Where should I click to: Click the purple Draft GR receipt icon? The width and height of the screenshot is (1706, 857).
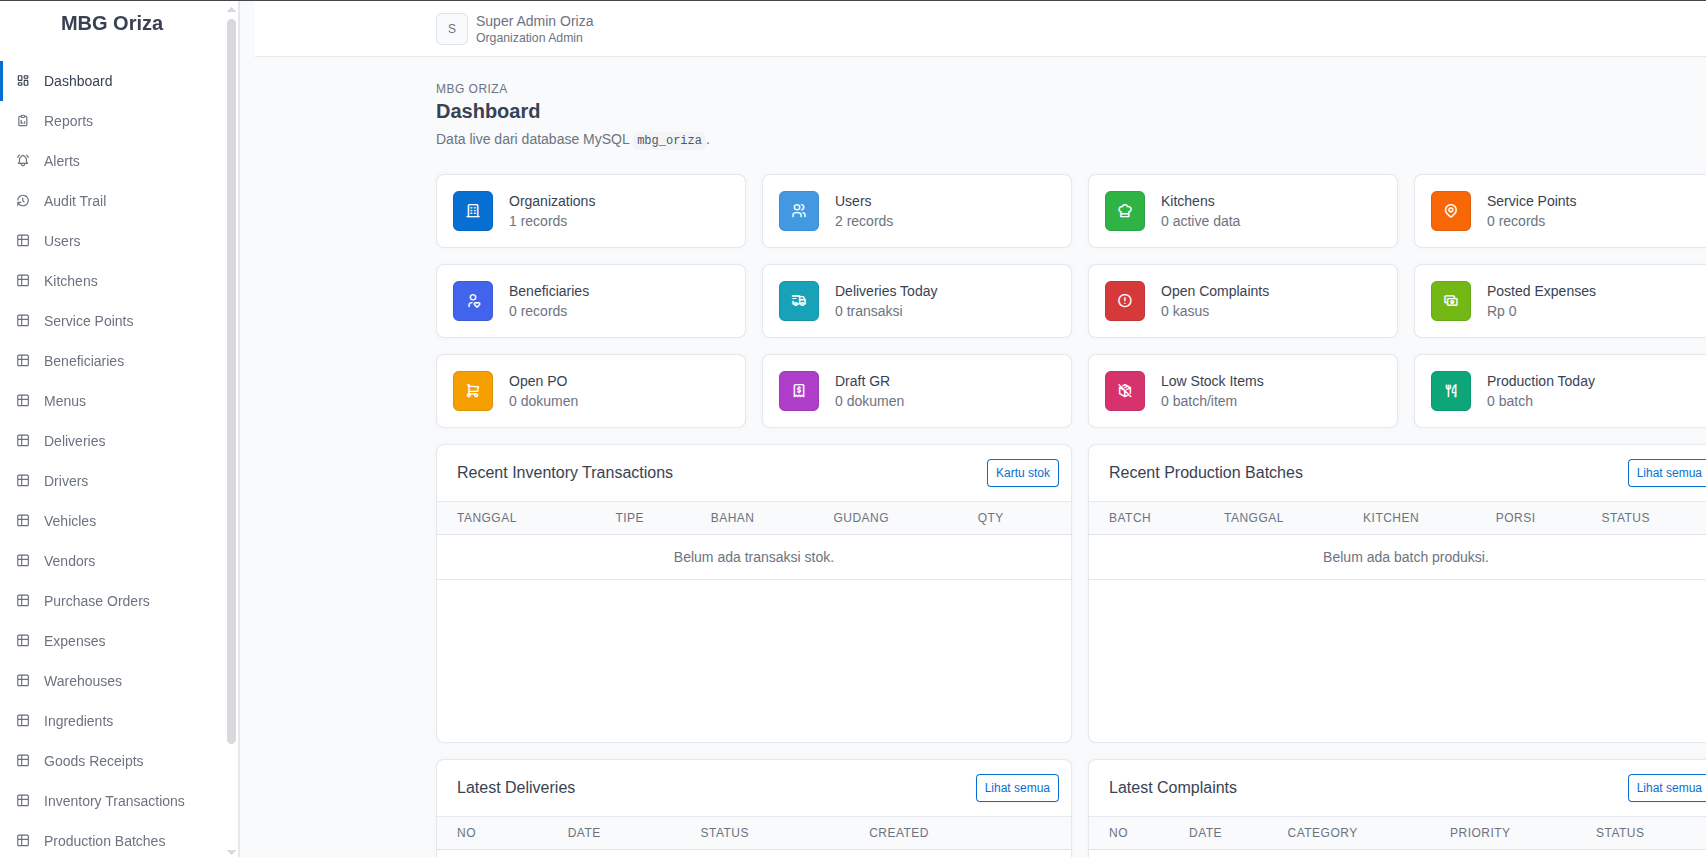pos(799,391)
